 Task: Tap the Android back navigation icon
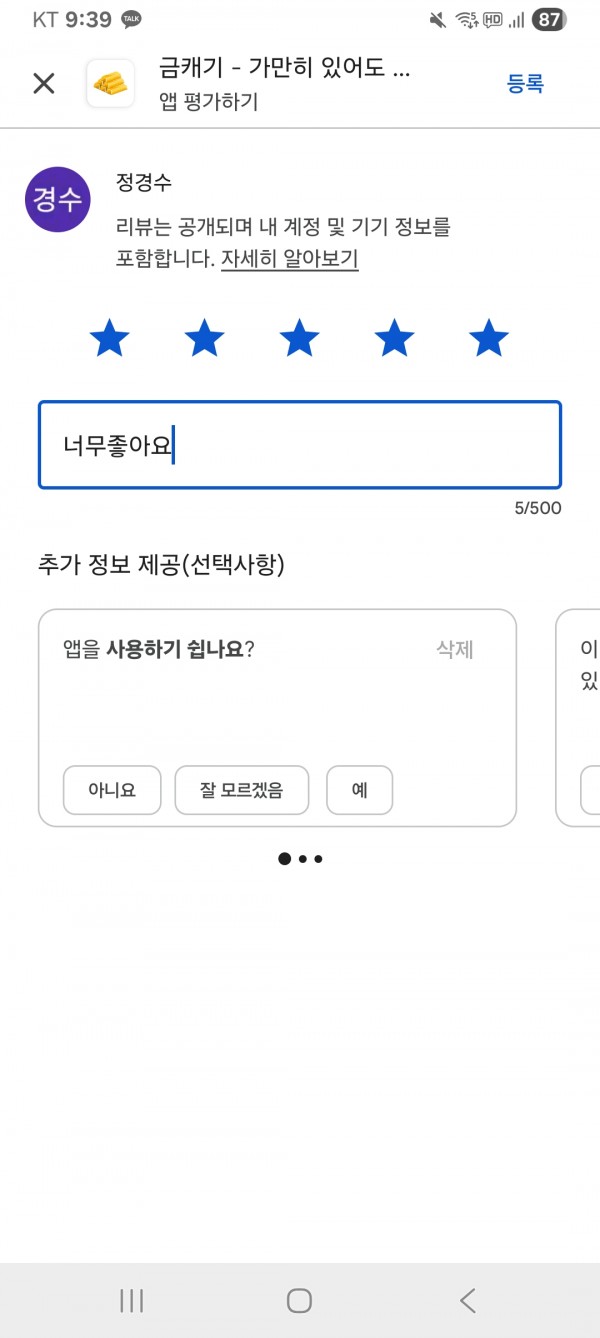467,1300
